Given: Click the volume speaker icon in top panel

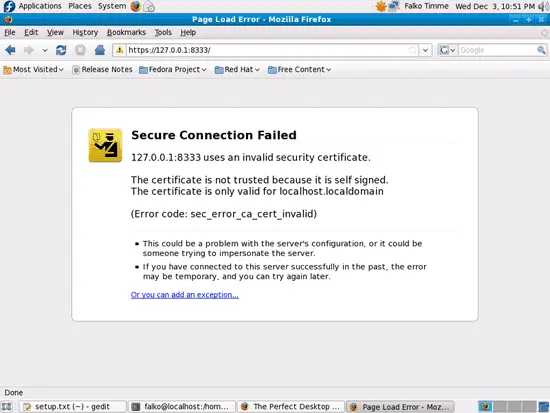Looking at the screenshot, I should coord(543,6).
